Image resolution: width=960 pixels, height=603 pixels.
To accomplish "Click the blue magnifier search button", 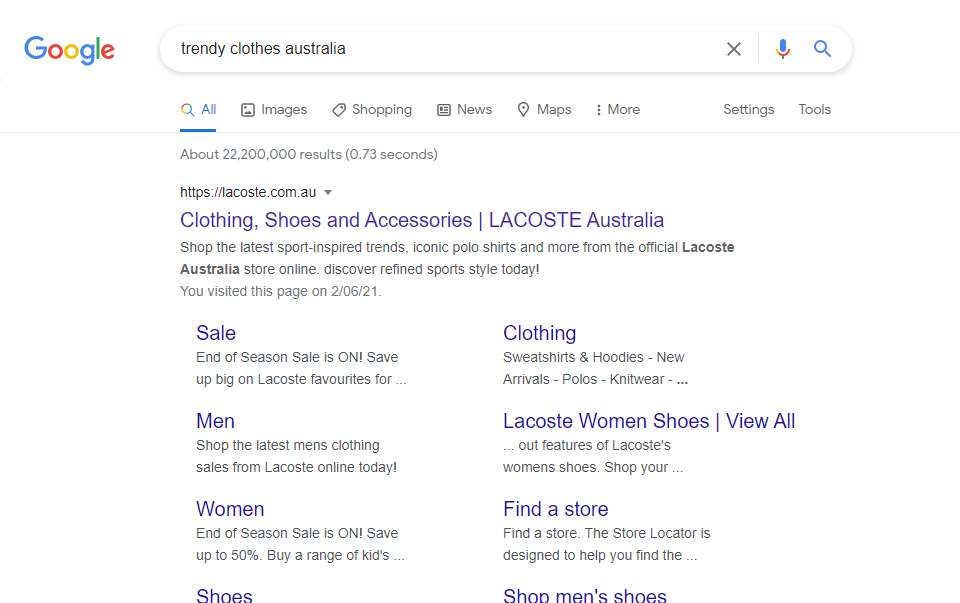I will [822, 48].
